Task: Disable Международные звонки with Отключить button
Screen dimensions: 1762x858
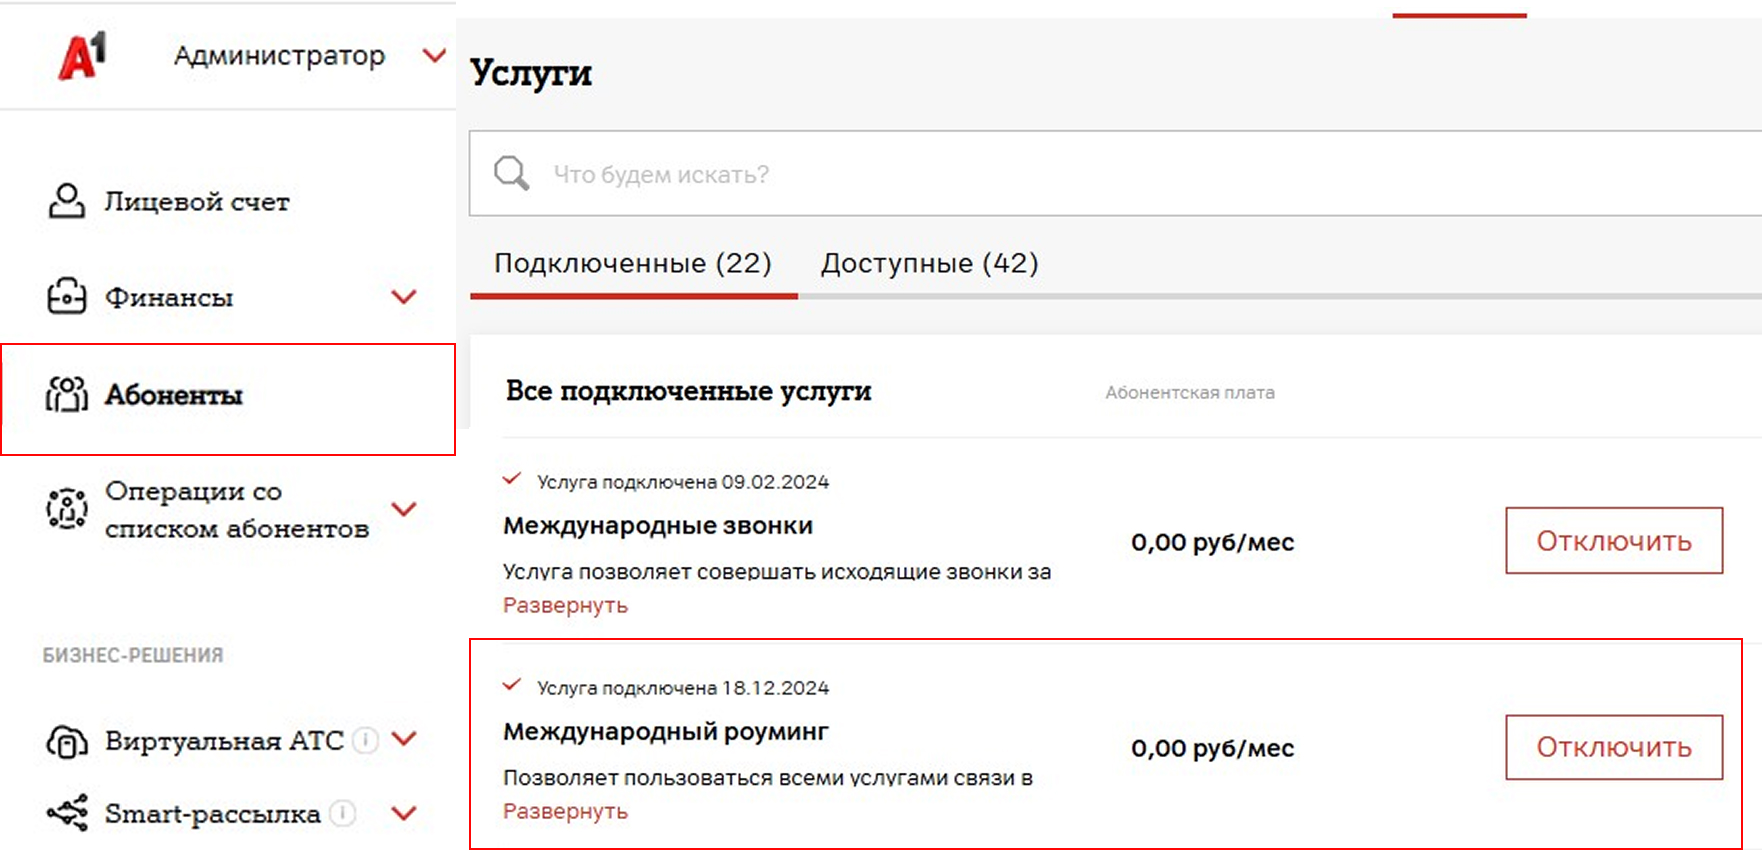Action: pyautogui.click(x=1613, y=541)
